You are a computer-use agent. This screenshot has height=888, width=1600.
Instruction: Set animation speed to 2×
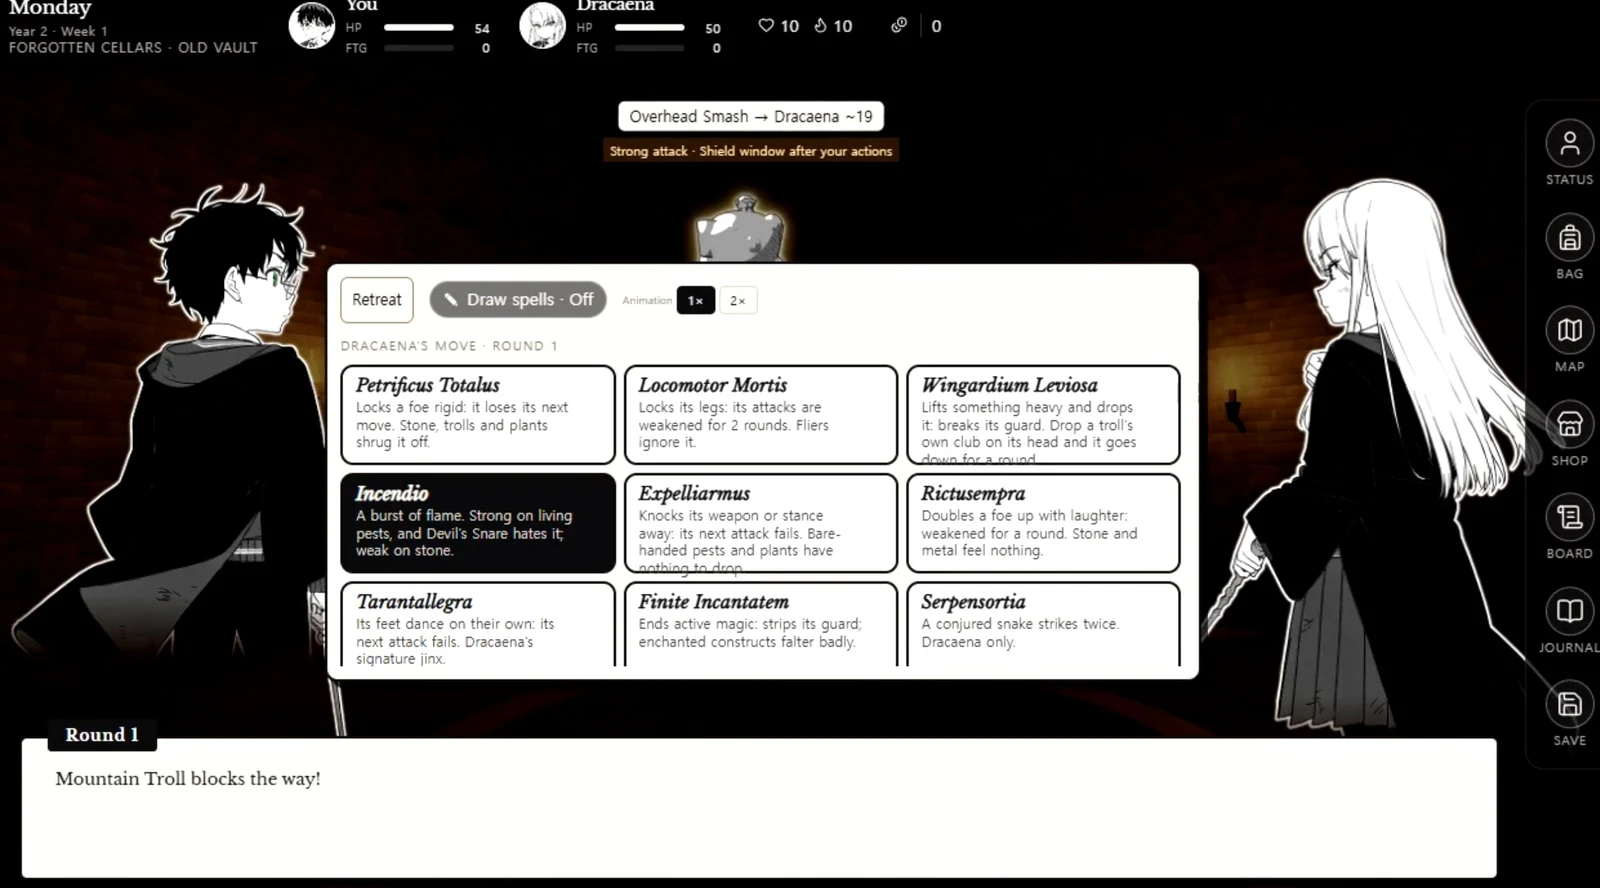click(x=737, y=300)
